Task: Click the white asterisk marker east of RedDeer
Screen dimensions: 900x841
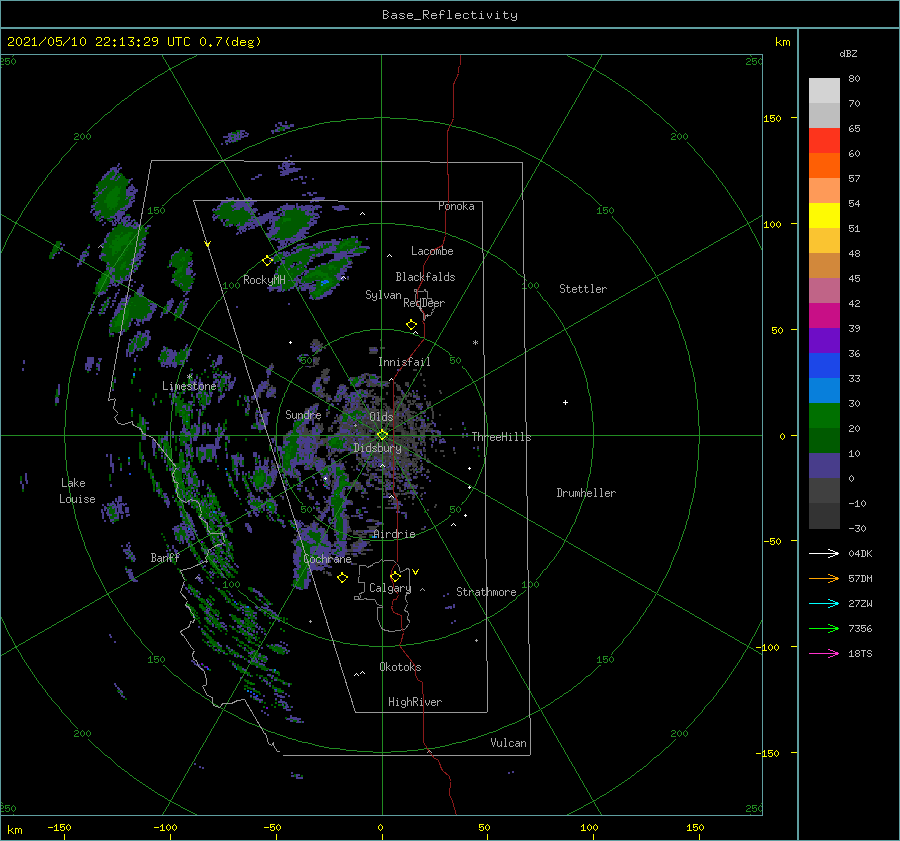Action: [475, 343]
